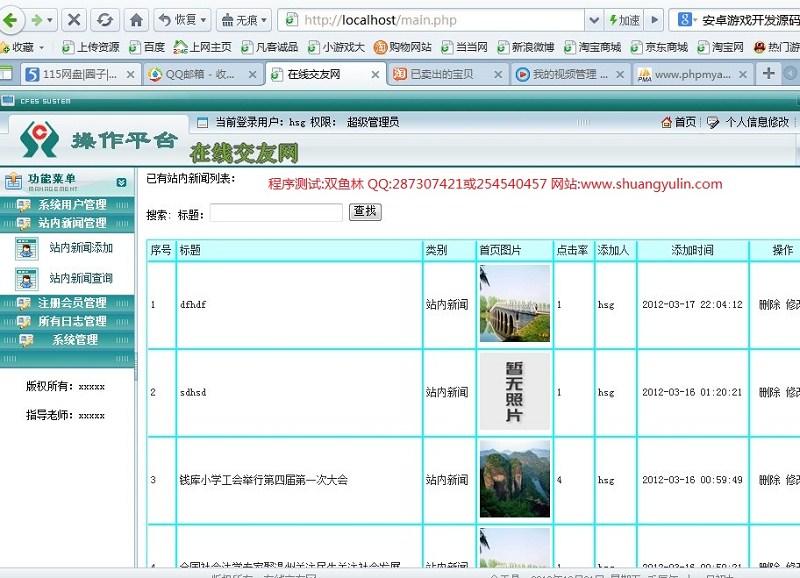Click the 首页 home link
This screenshot has height=578, width=800.
685,122
